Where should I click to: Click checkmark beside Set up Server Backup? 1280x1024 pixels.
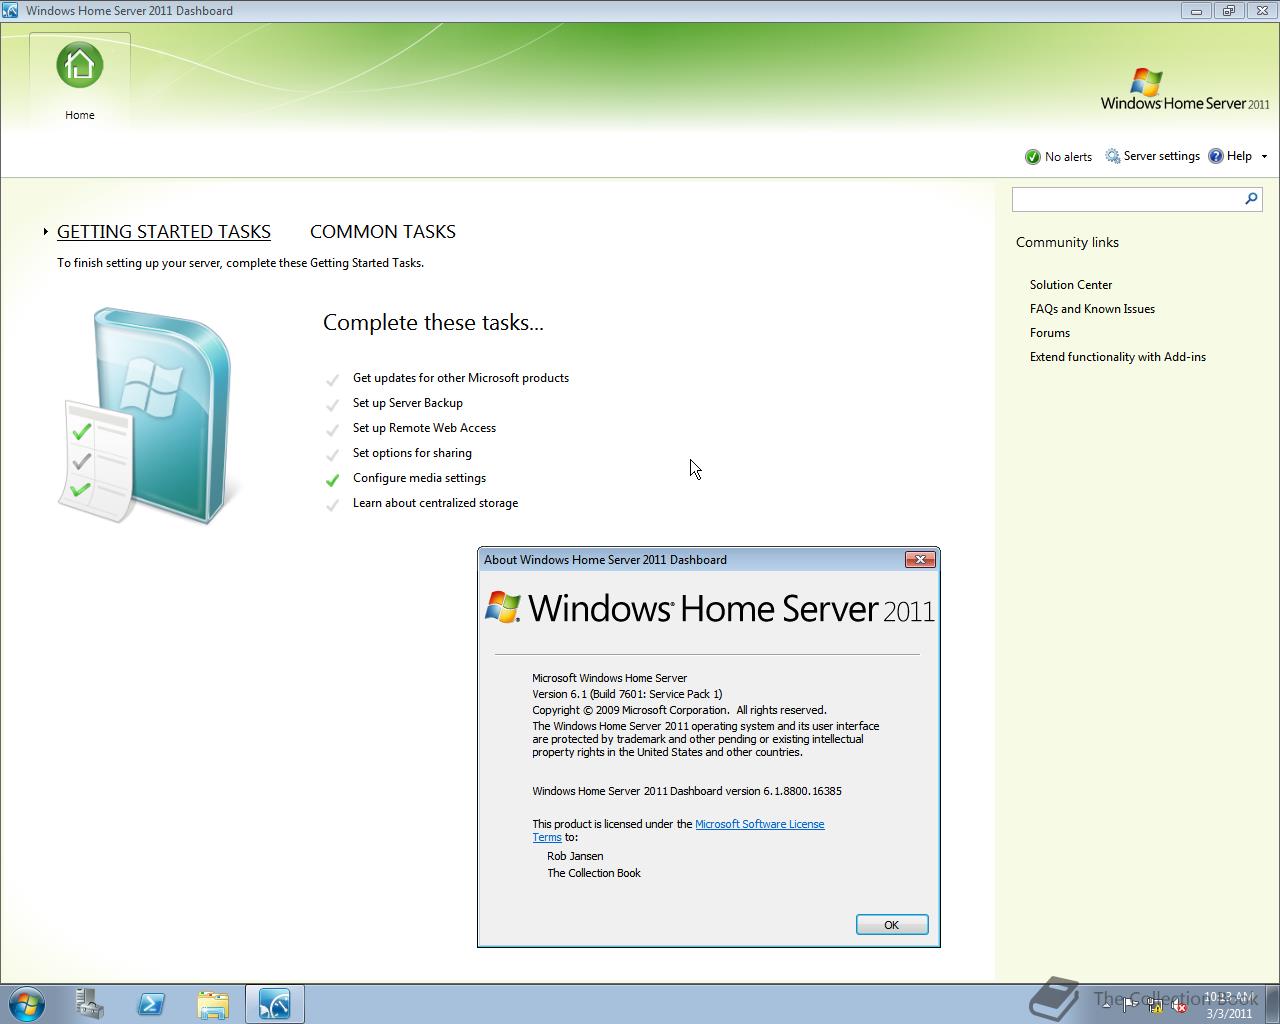click(333, 404)
